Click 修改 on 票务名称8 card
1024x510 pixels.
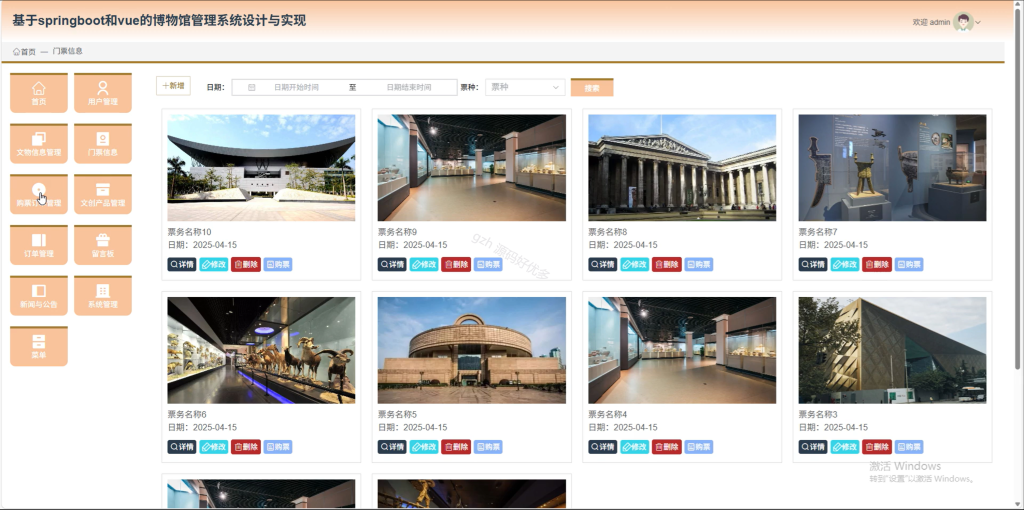click(x=635, y=264)
